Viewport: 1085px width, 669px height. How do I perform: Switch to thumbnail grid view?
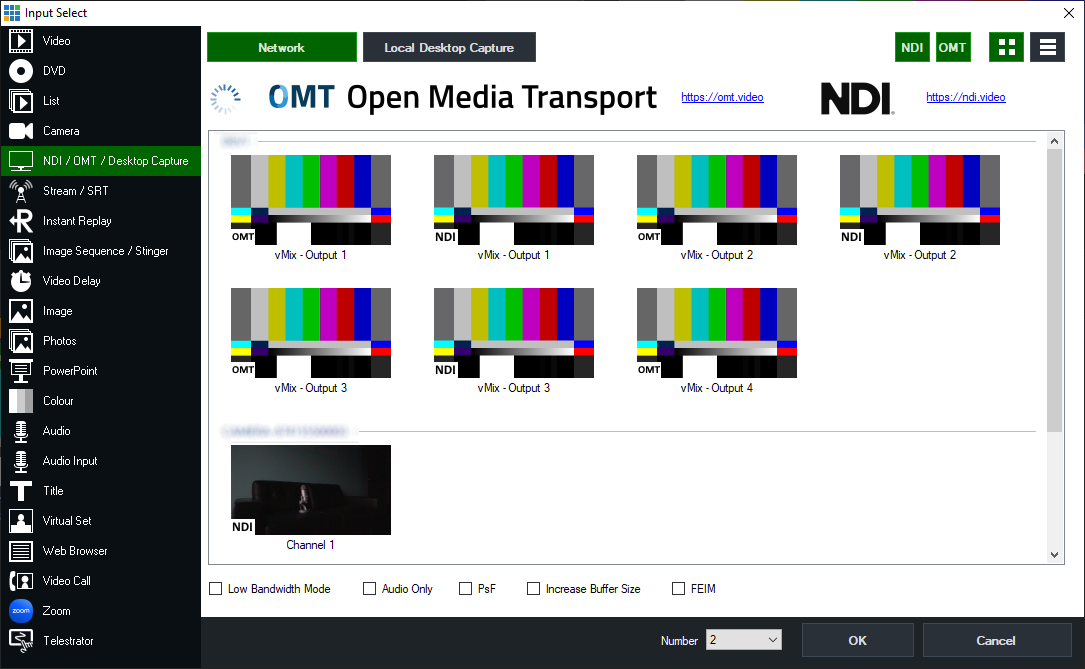(1006, 47)
